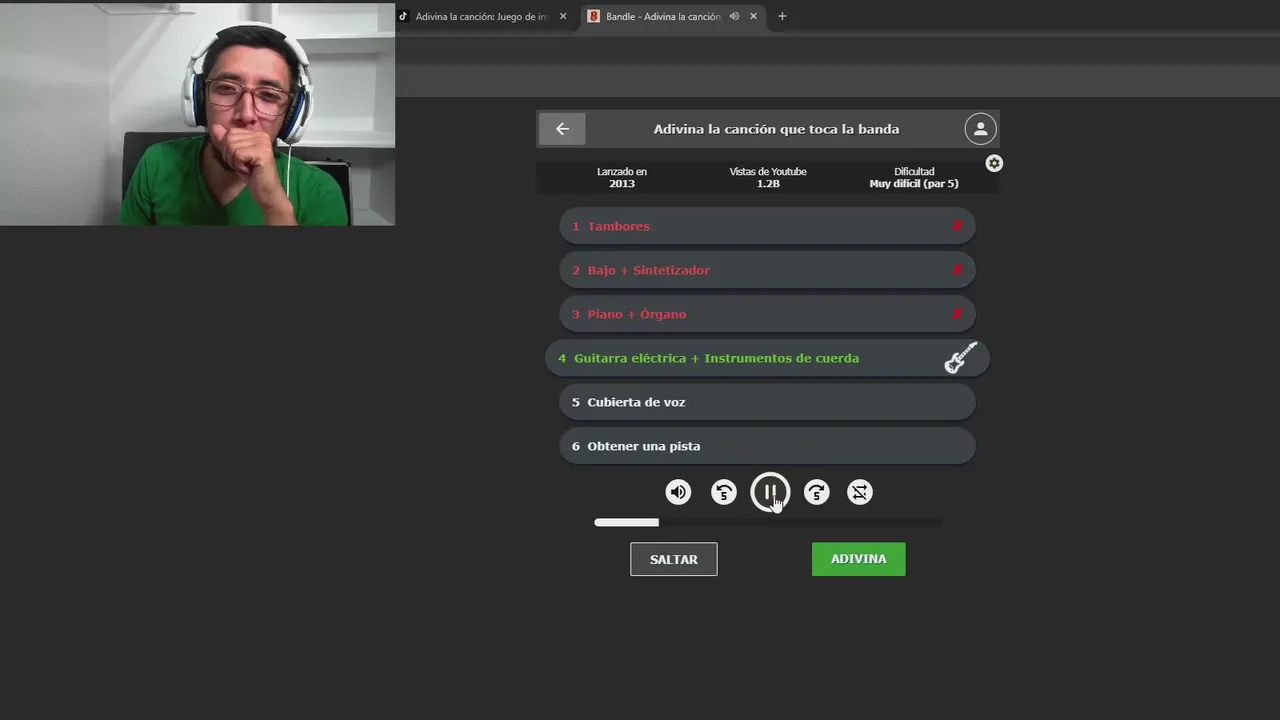
Task: Close the Bandle browser tab
Action: [753, 16]
